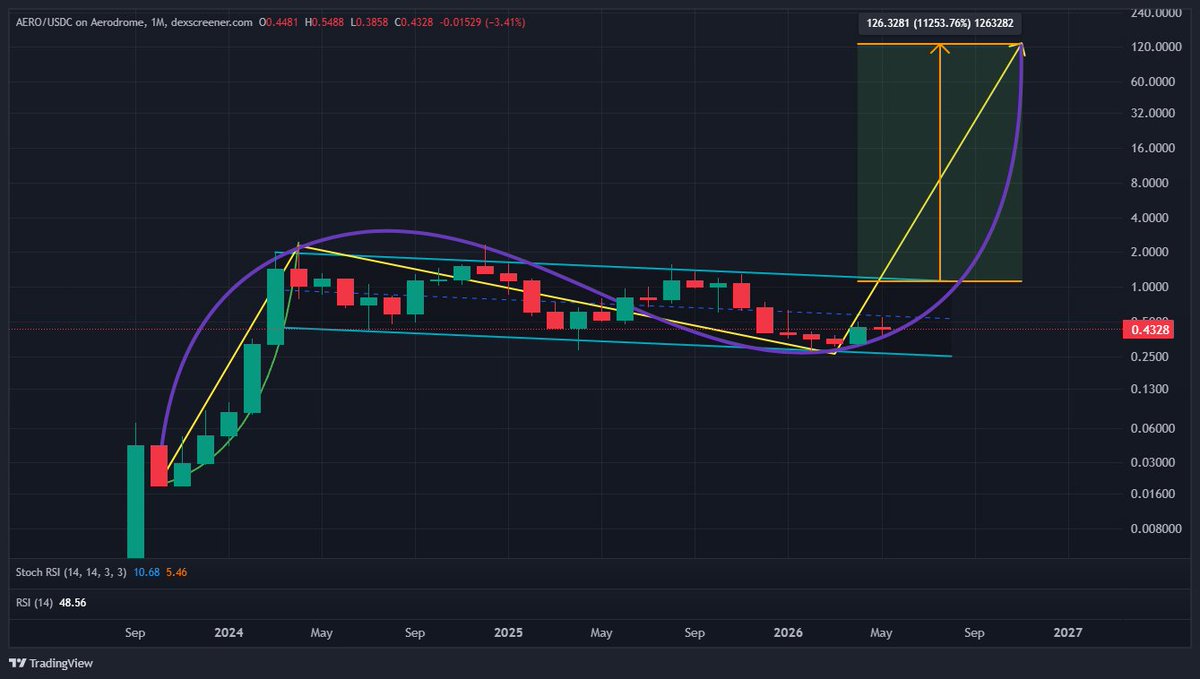Click the 0.01600 price axis label
The image size is (1200, 679).
coord(1155,493)
